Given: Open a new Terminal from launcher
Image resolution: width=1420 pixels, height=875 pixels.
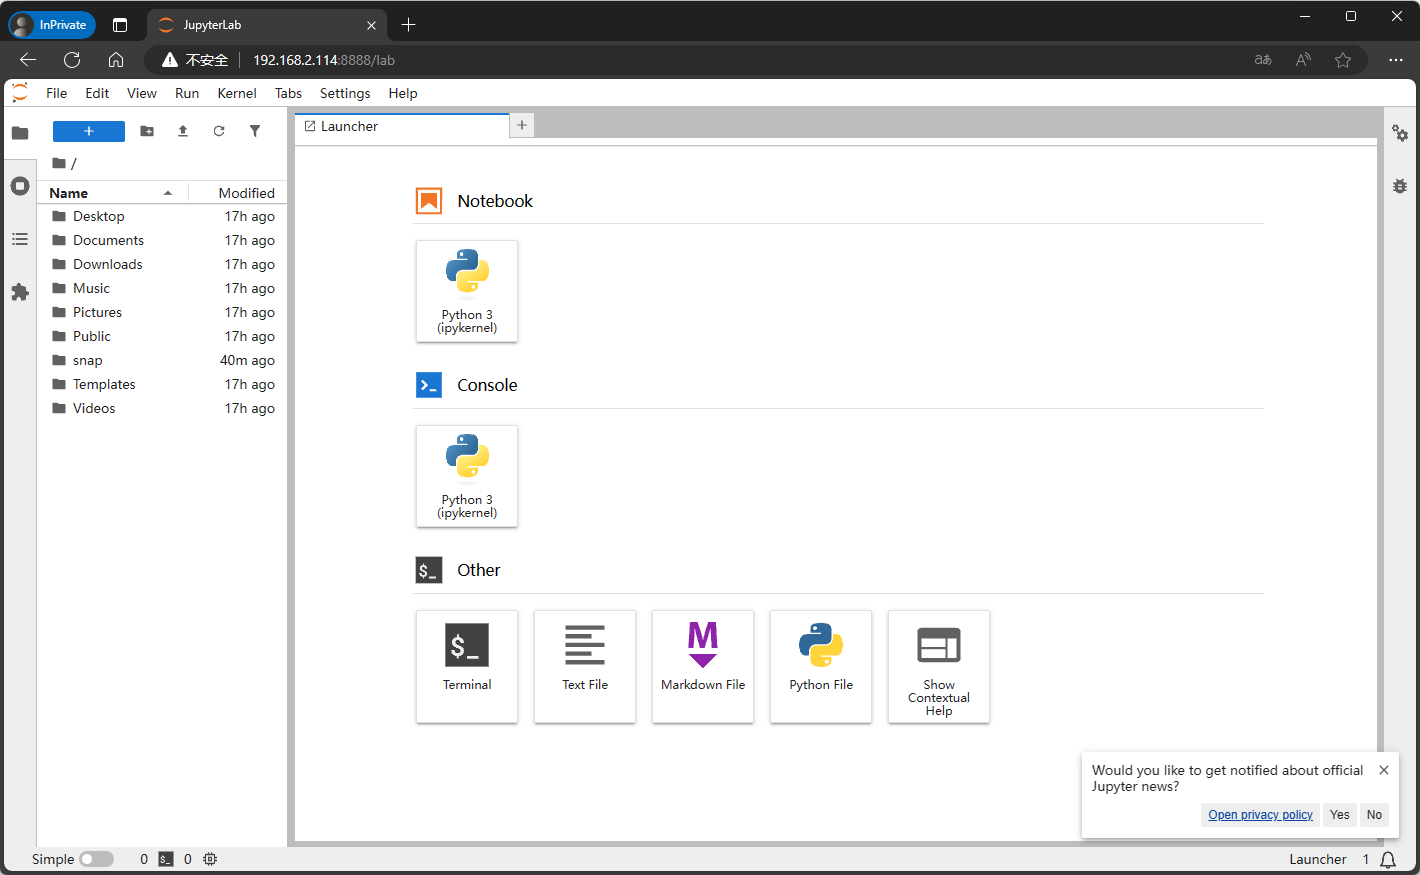Looking at the screenshot, I should coord(467,666).
